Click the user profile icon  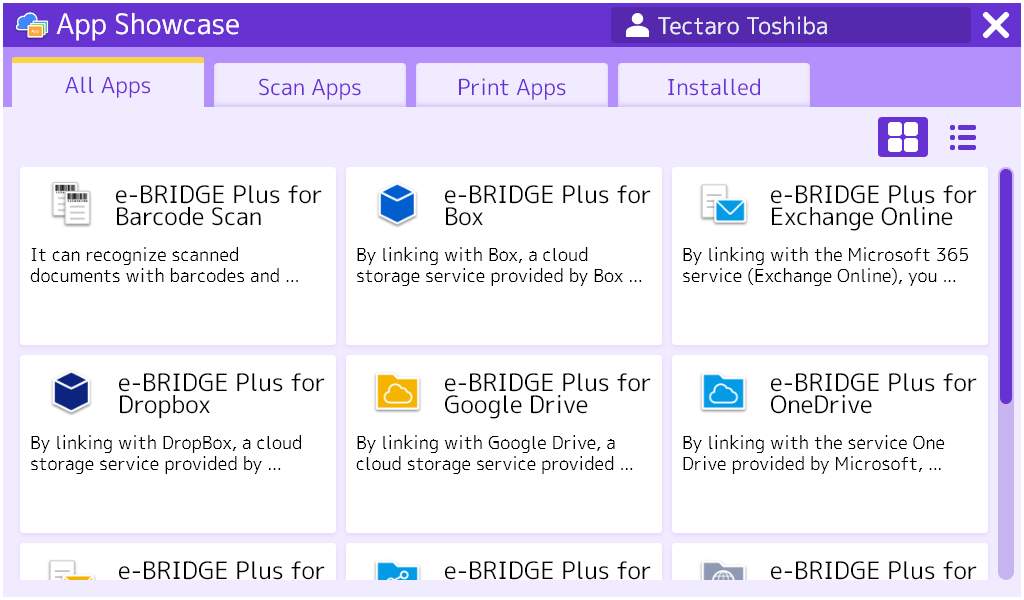click(637, 26)
